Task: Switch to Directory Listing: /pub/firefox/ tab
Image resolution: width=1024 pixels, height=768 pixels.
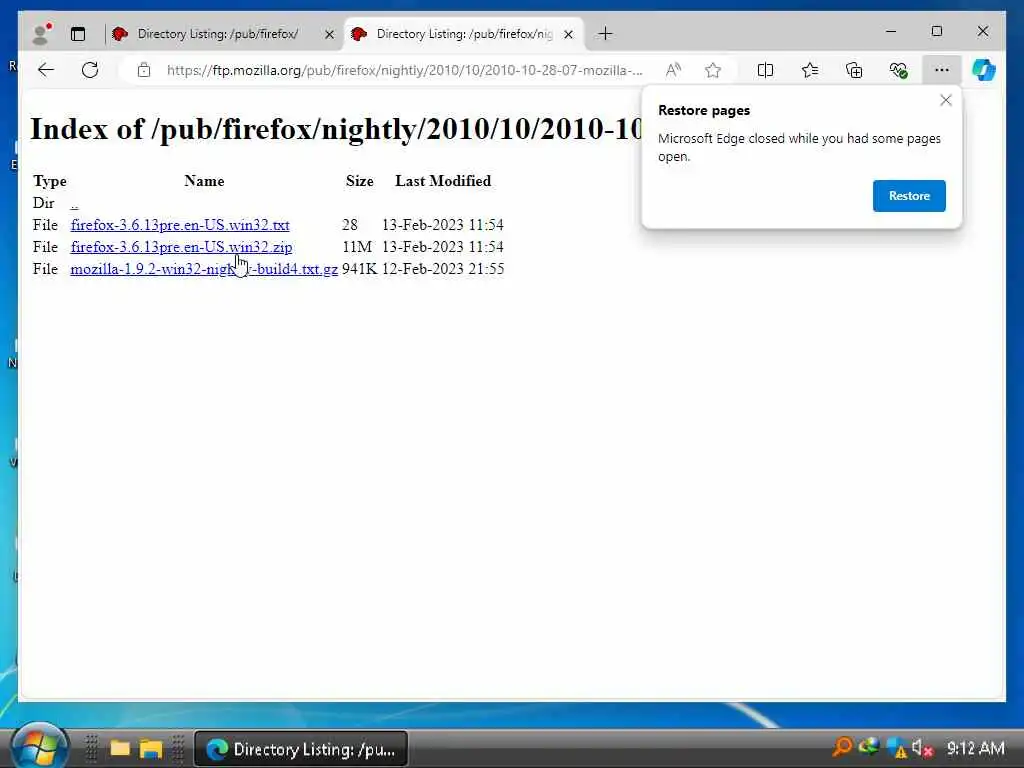Action: 217,34
